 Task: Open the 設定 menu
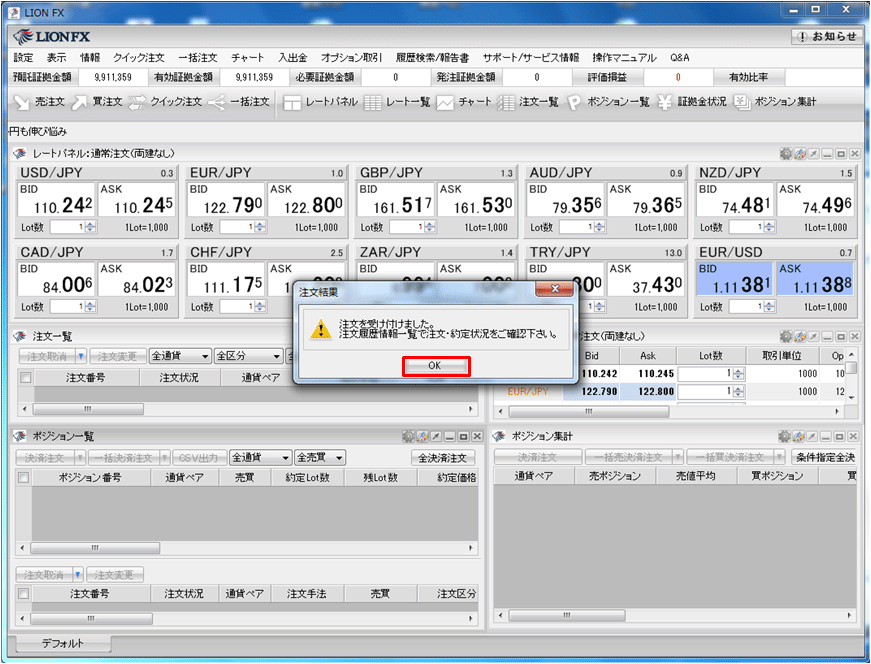[x=23, y=58]
